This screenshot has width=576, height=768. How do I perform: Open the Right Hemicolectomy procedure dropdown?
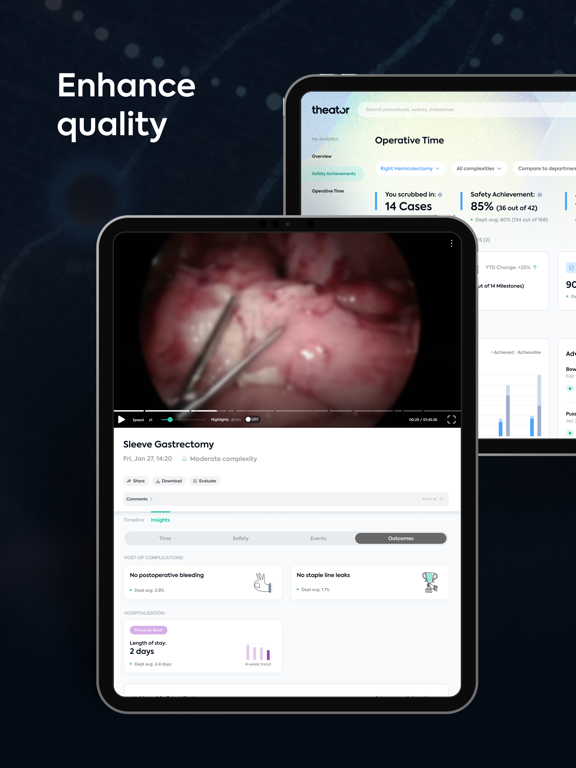(x=410, y=168)
